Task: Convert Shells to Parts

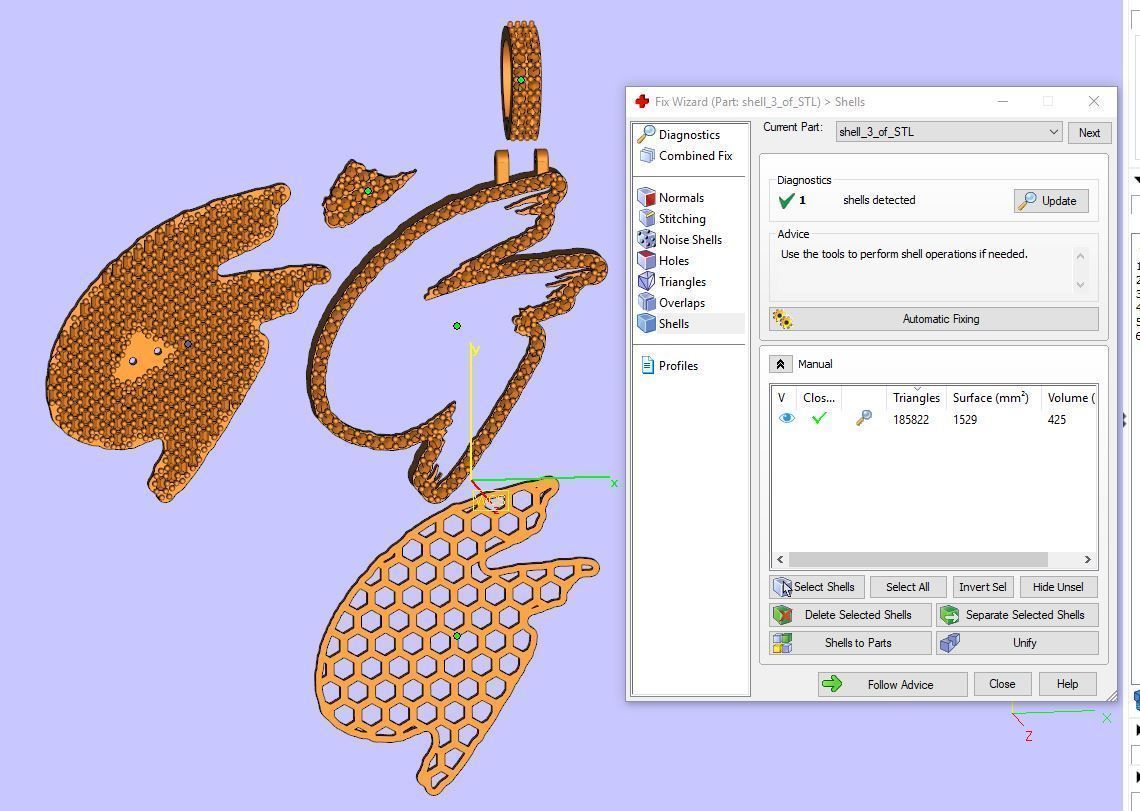Action: coord(851,643)
